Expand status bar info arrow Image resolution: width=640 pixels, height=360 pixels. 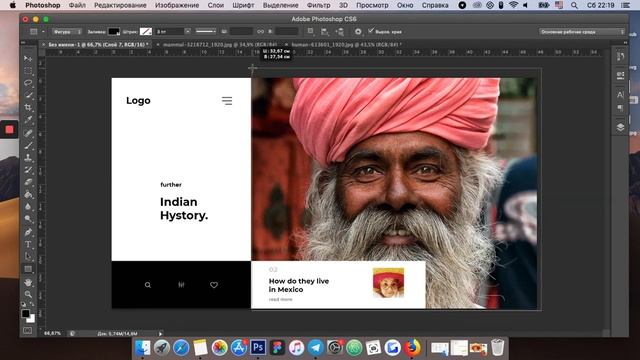(160, 333)
